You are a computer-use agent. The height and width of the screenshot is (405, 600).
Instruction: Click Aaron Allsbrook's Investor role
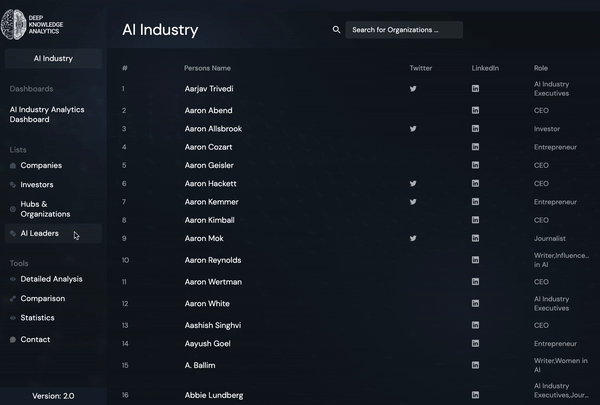pyautogui.click(x=547, y=129)
